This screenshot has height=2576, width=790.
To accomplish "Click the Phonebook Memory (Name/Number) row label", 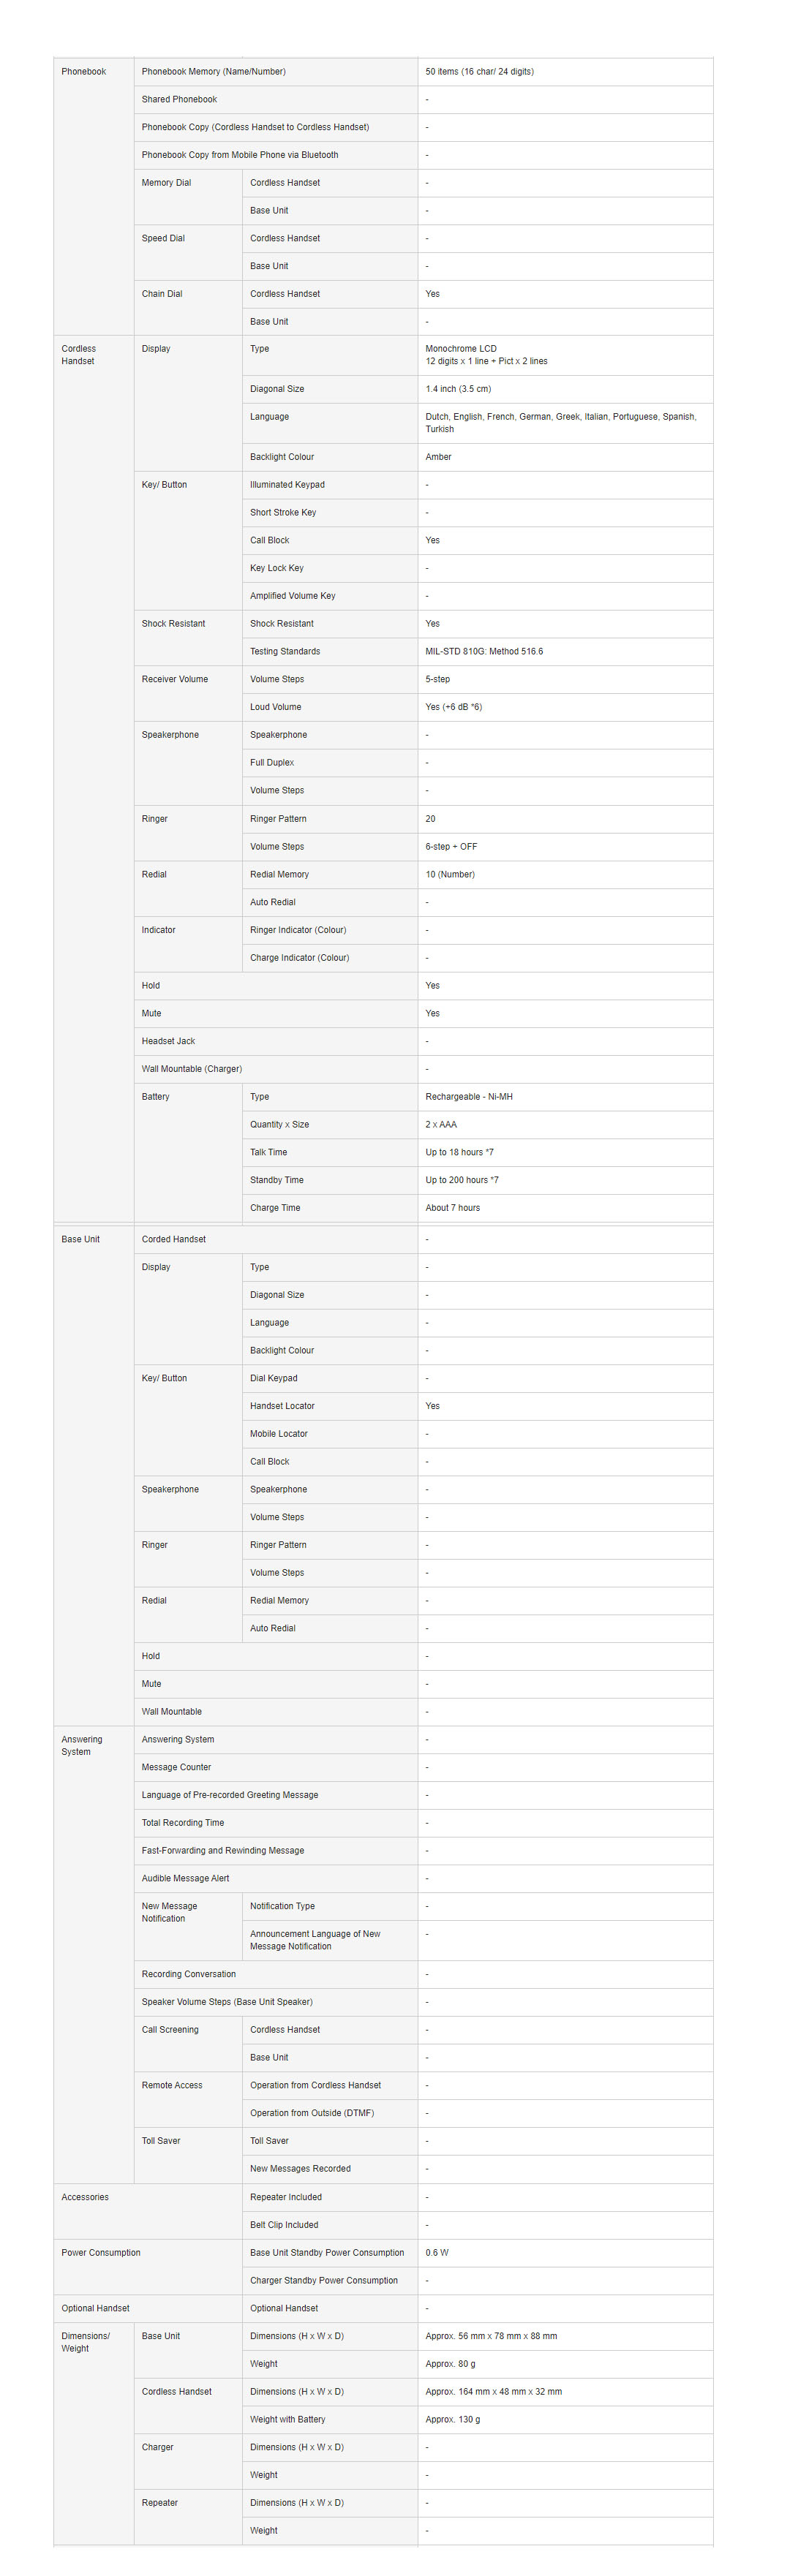I will (x=213, y=72).
